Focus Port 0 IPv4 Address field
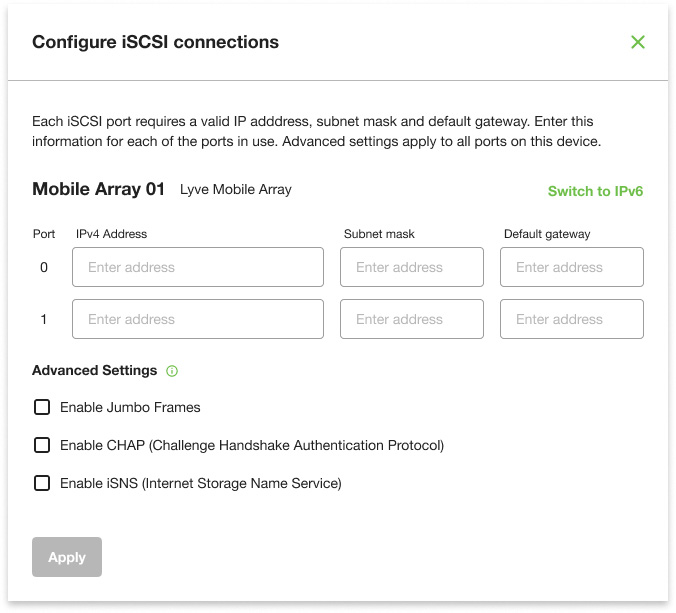 pos(198,268)
